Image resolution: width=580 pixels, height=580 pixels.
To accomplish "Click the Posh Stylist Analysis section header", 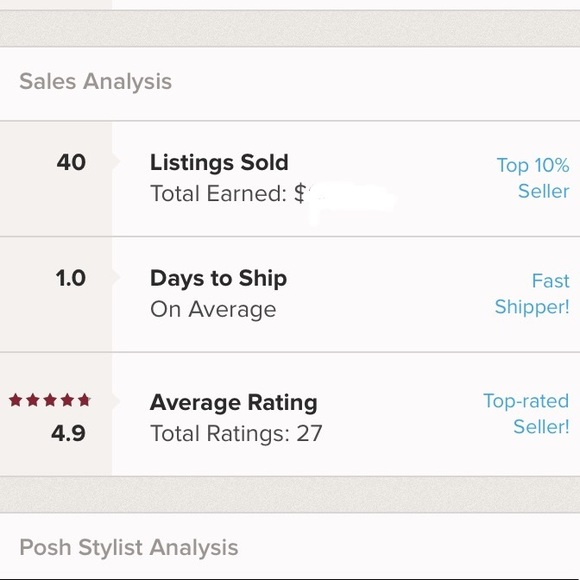I will click(129, 547).
